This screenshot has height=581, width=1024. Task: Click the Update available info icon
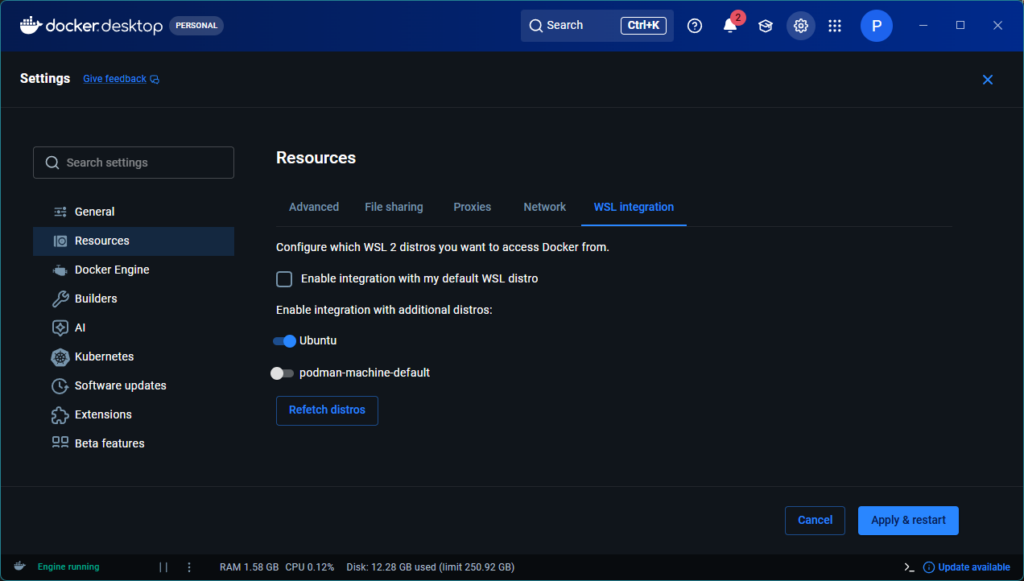point(929,567)
